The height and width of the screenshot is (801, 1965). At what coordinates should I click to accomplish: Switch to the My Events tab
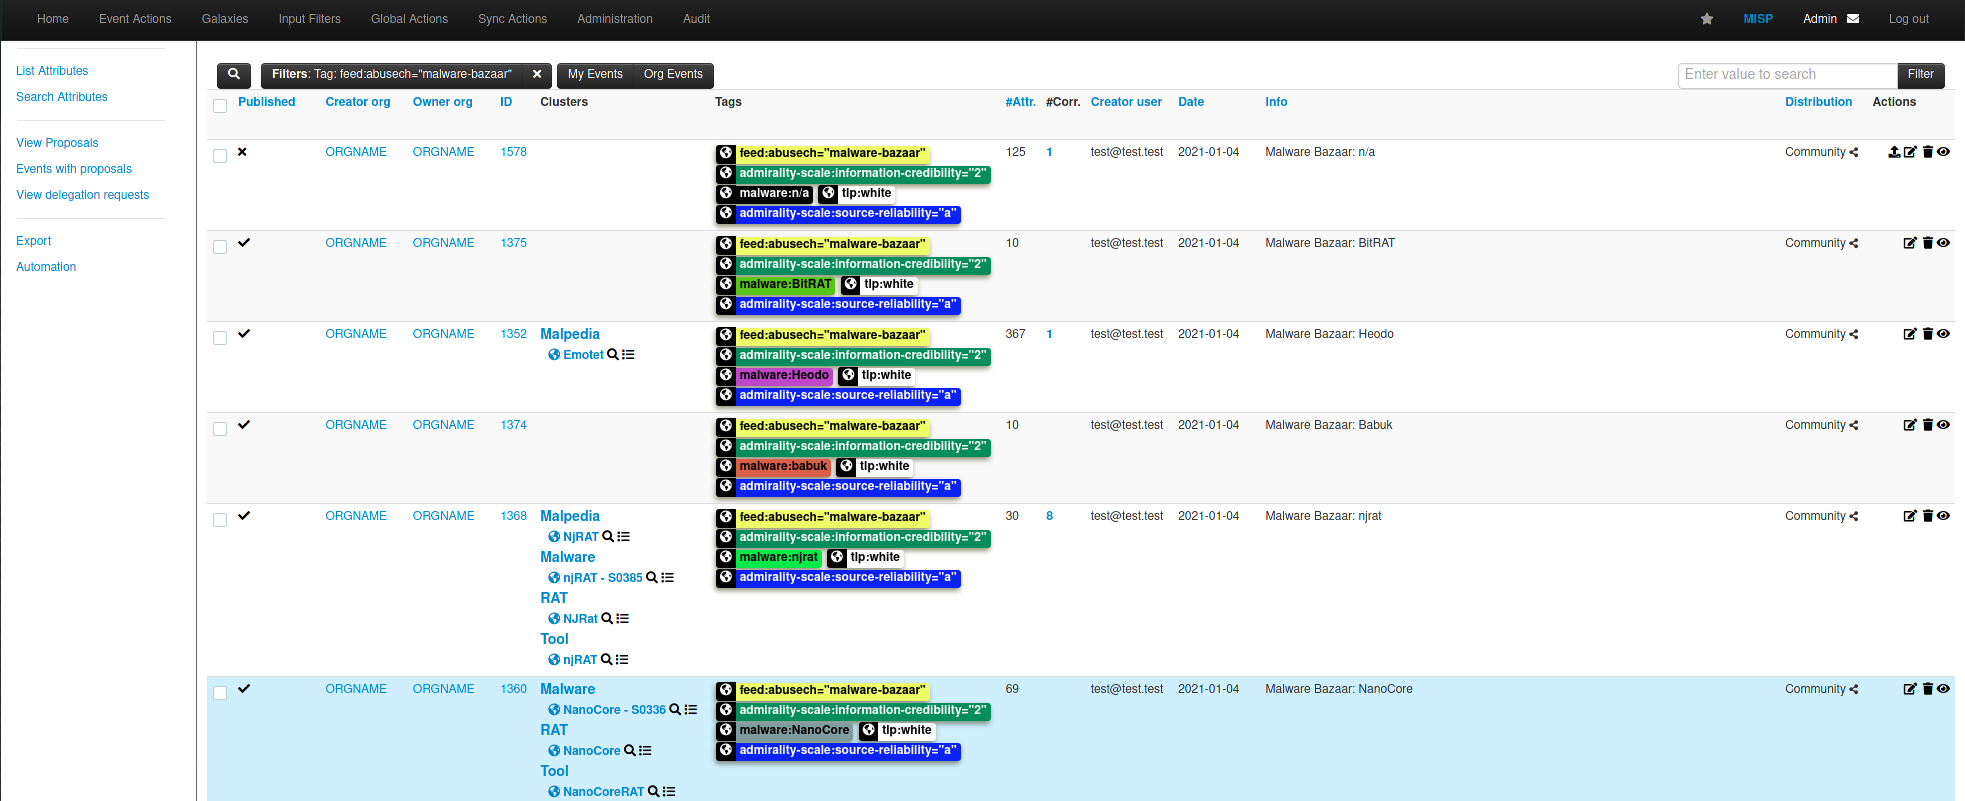point(595,75)
